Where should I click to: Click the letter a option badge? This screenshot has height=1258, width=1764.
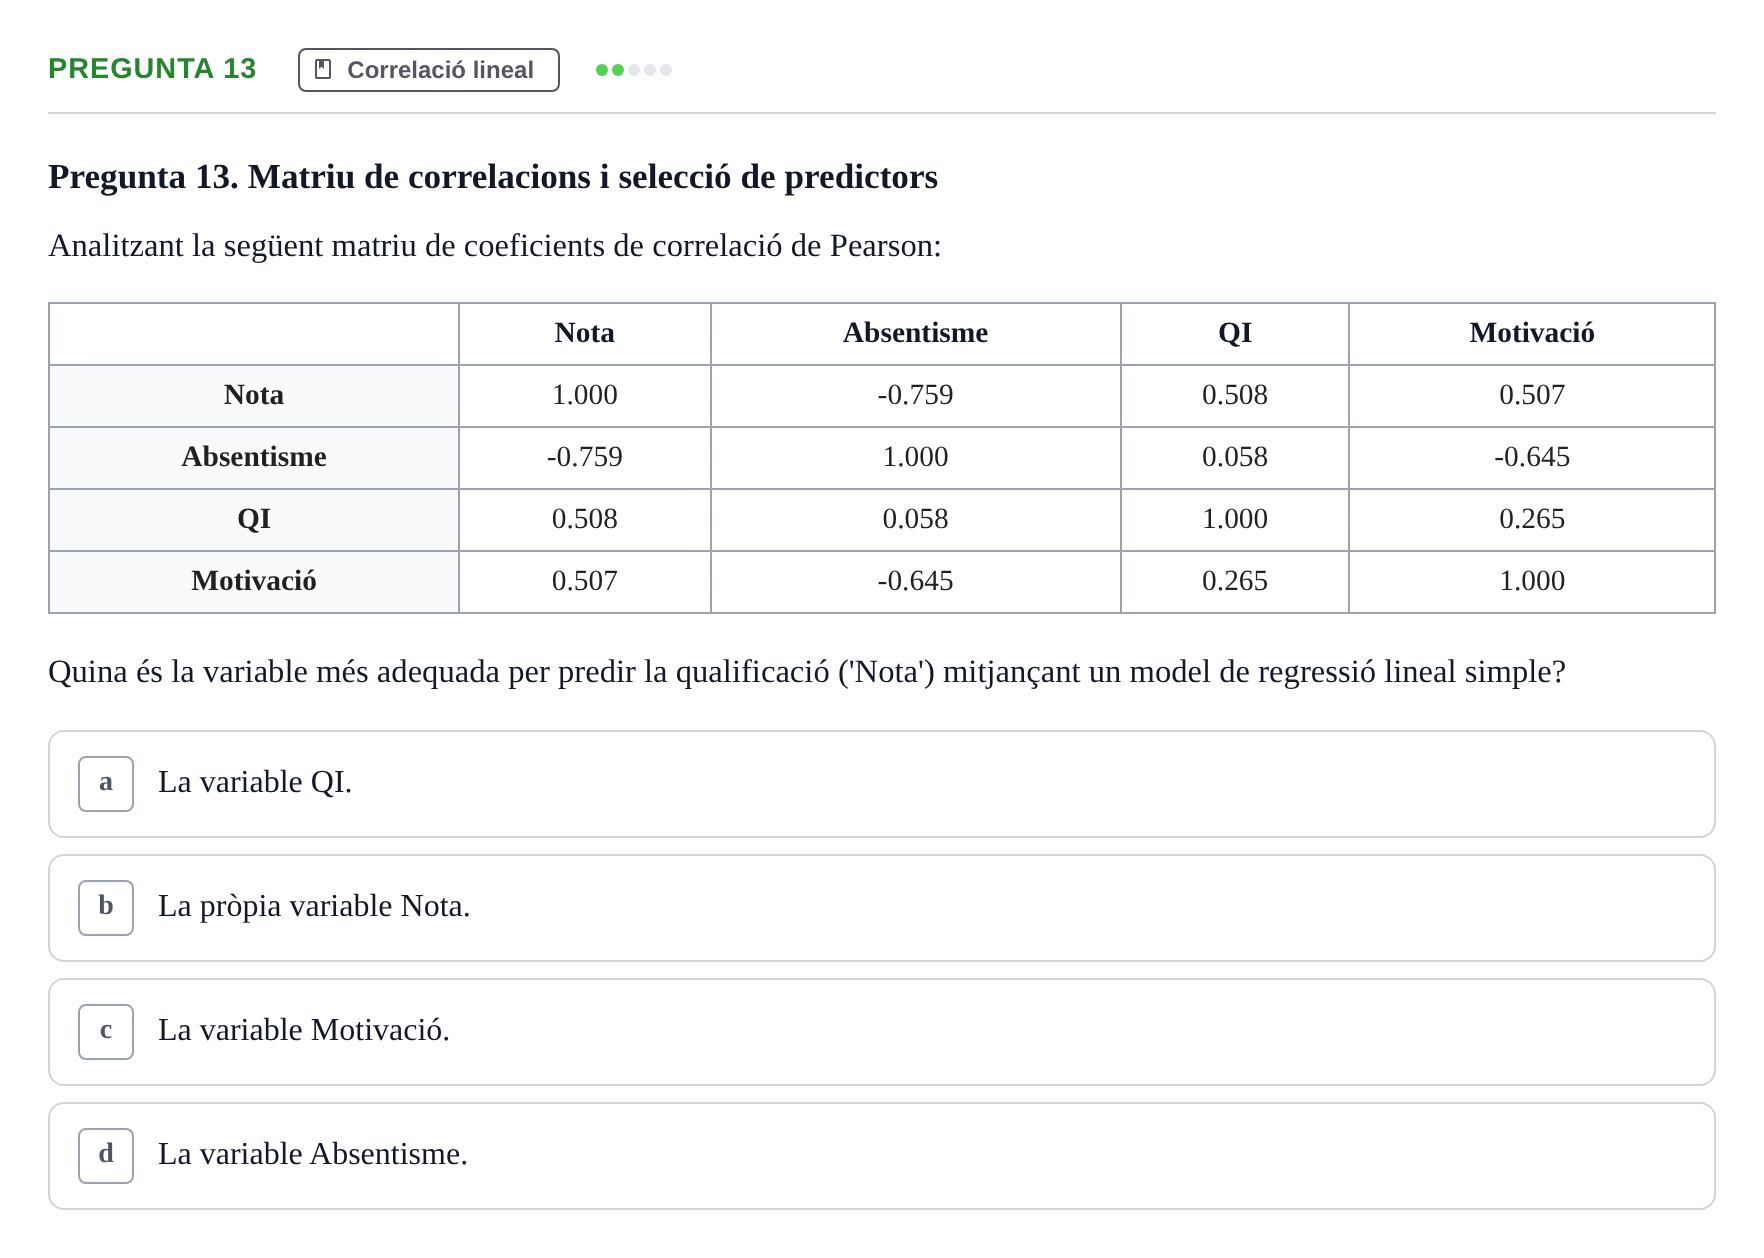click(106, 784)
